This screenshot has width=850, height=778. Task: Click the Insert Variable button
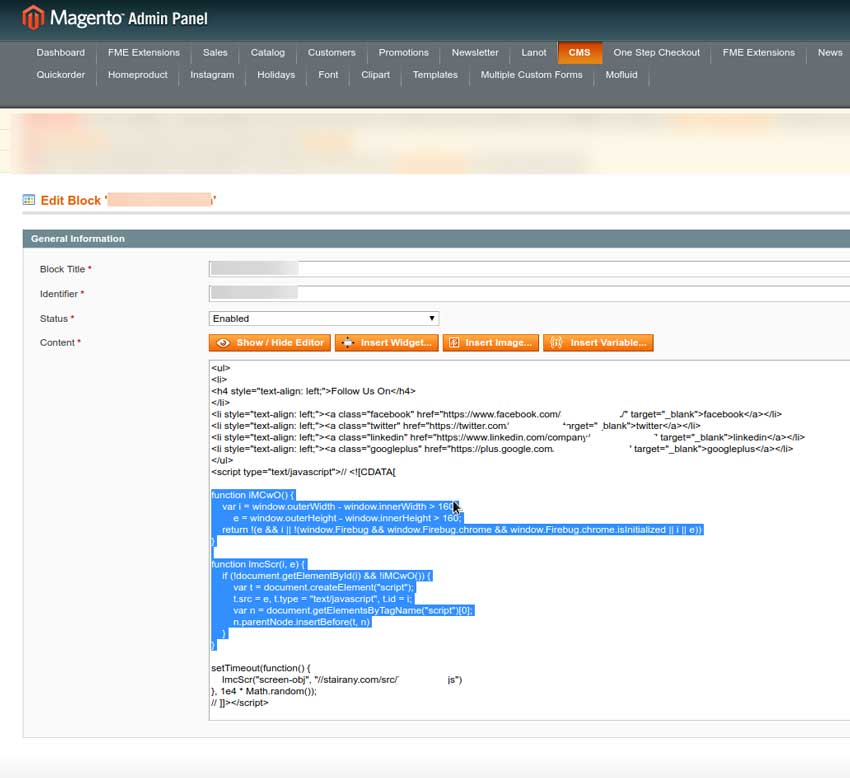click(598, 342)
